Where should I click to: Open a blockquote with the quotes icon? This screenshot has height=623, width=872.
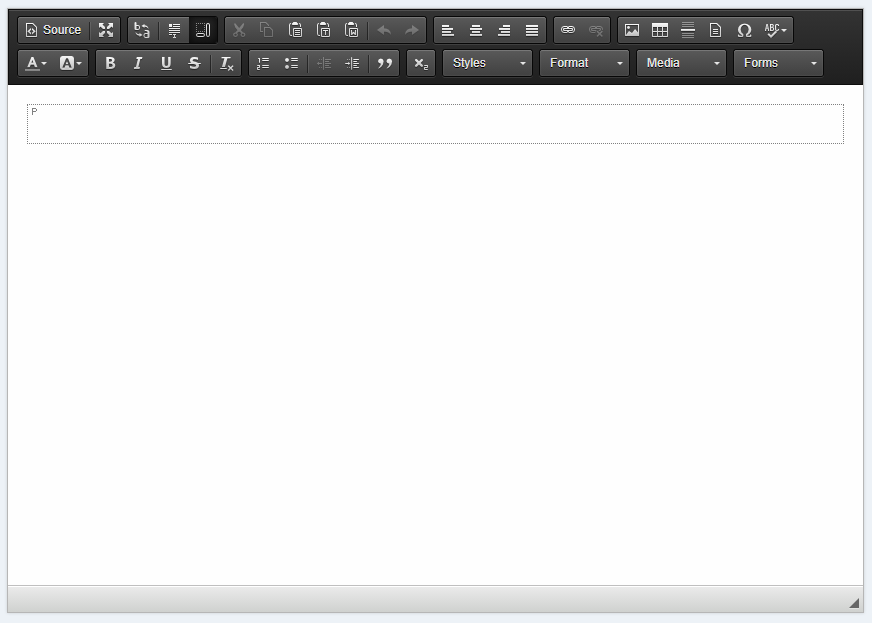[x=384, y=62]
